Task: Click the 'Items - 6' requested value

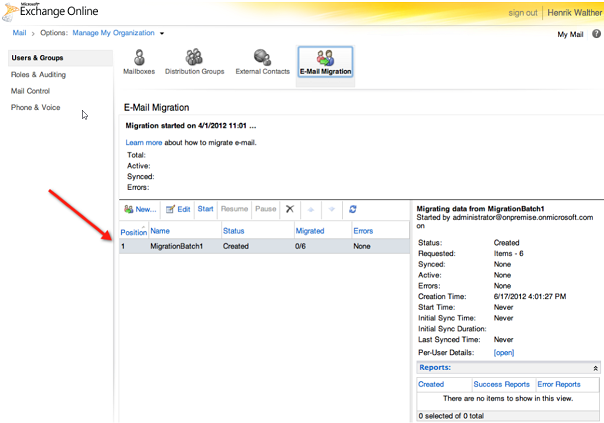Action: point(508,253)
